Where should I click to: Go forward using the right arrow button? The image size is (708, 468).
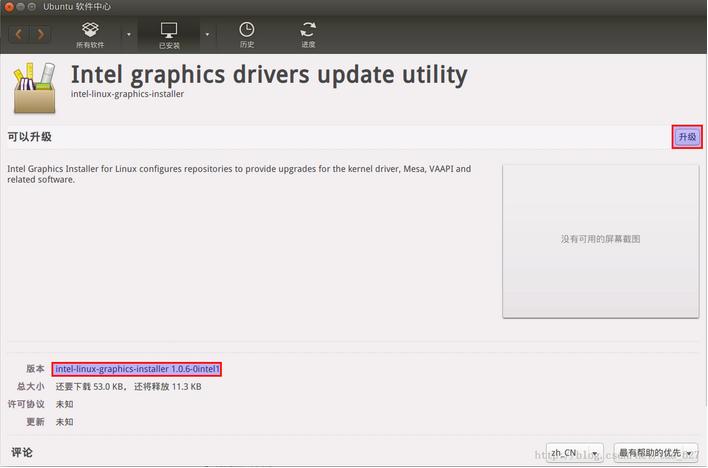pyautogui.click(x=41, y=34)
